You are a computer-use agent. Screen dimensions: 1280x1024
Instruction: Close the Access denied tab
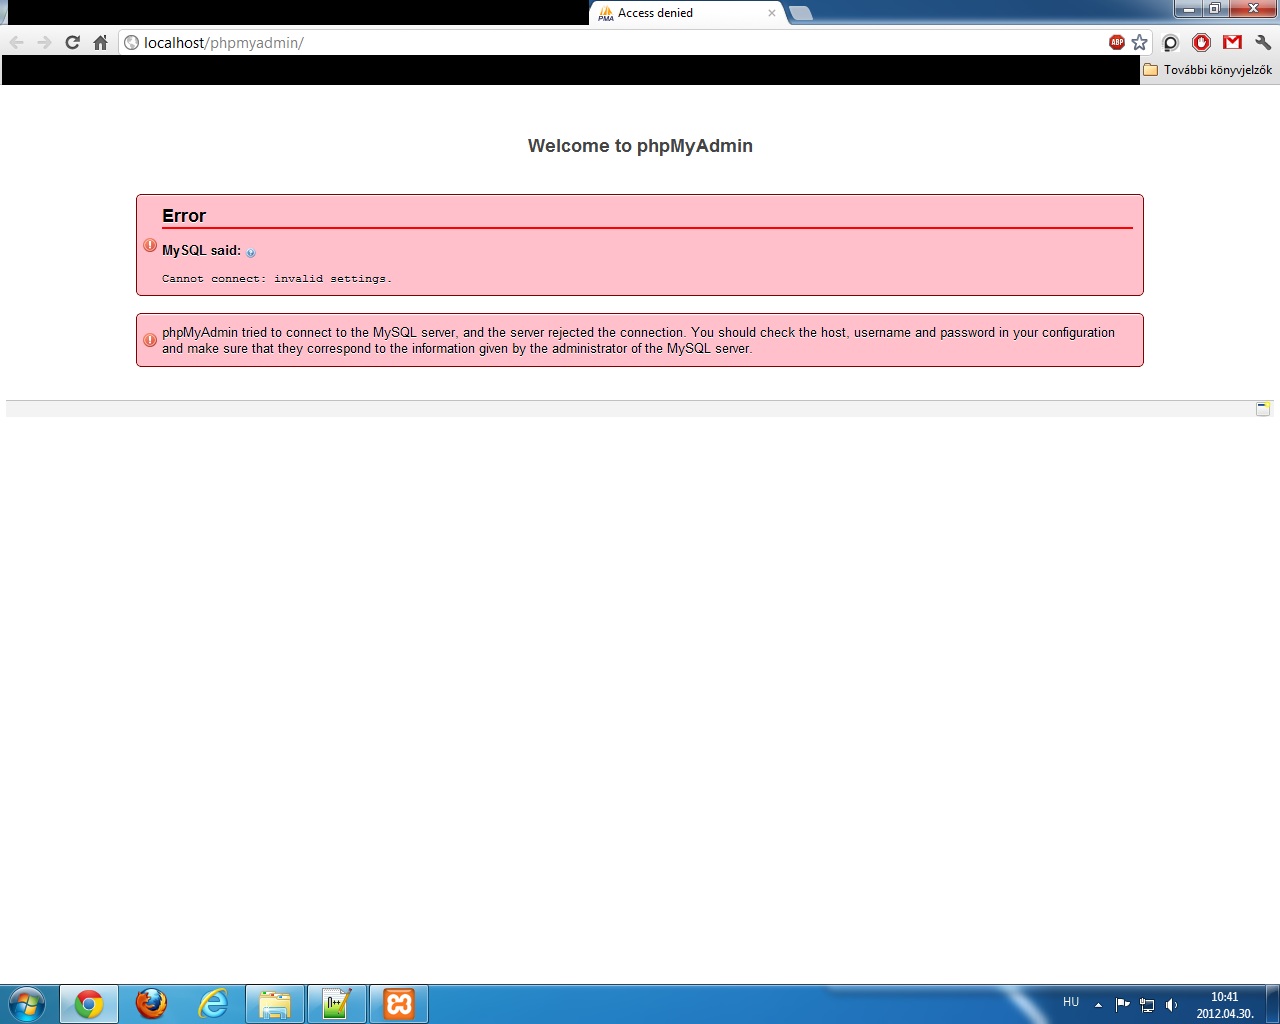(771, 13)
